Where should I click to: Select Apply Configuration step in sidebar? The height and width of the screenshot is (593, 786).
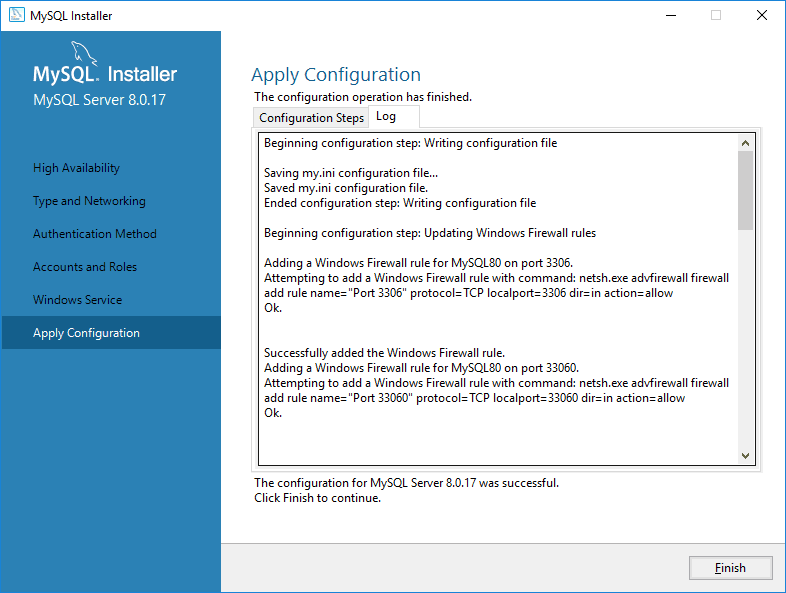(111, 333)
